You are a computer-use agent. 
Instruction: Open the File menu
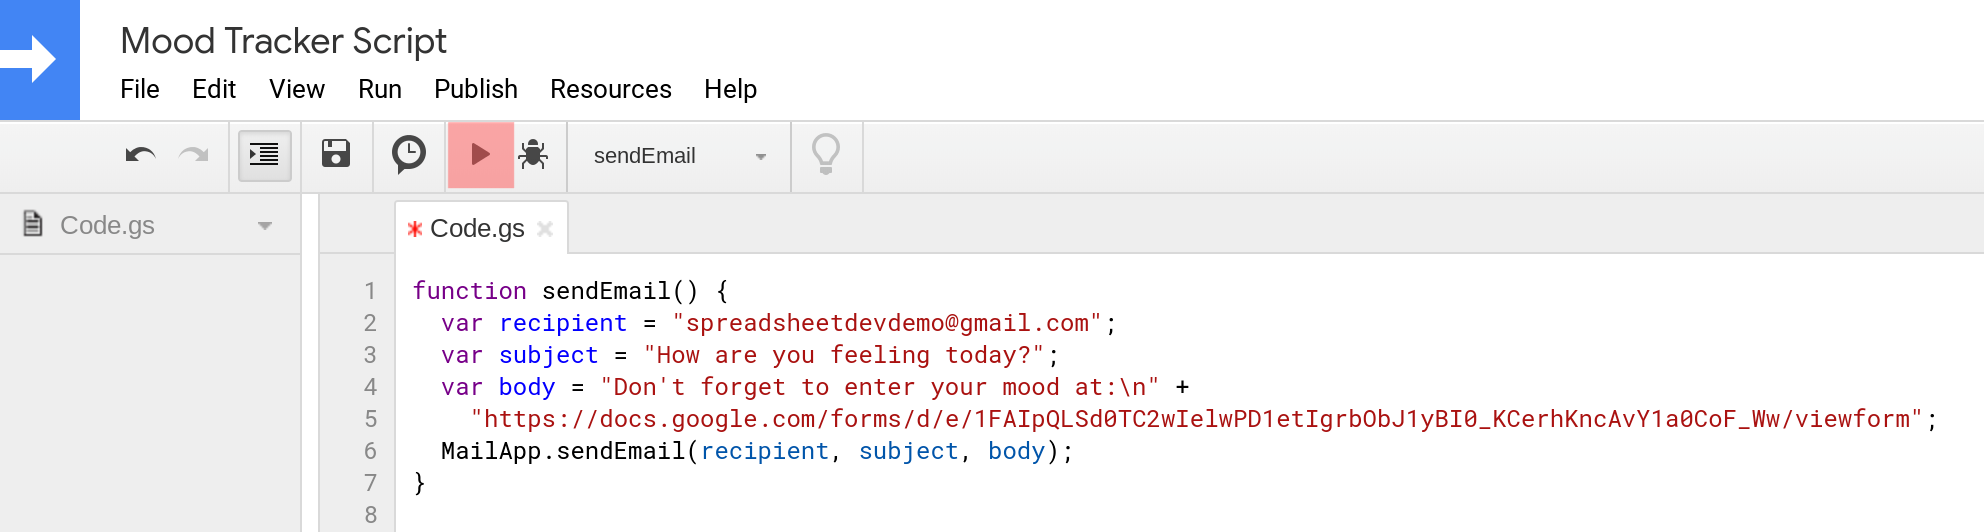pyautogui.click(x=140, y=89)
